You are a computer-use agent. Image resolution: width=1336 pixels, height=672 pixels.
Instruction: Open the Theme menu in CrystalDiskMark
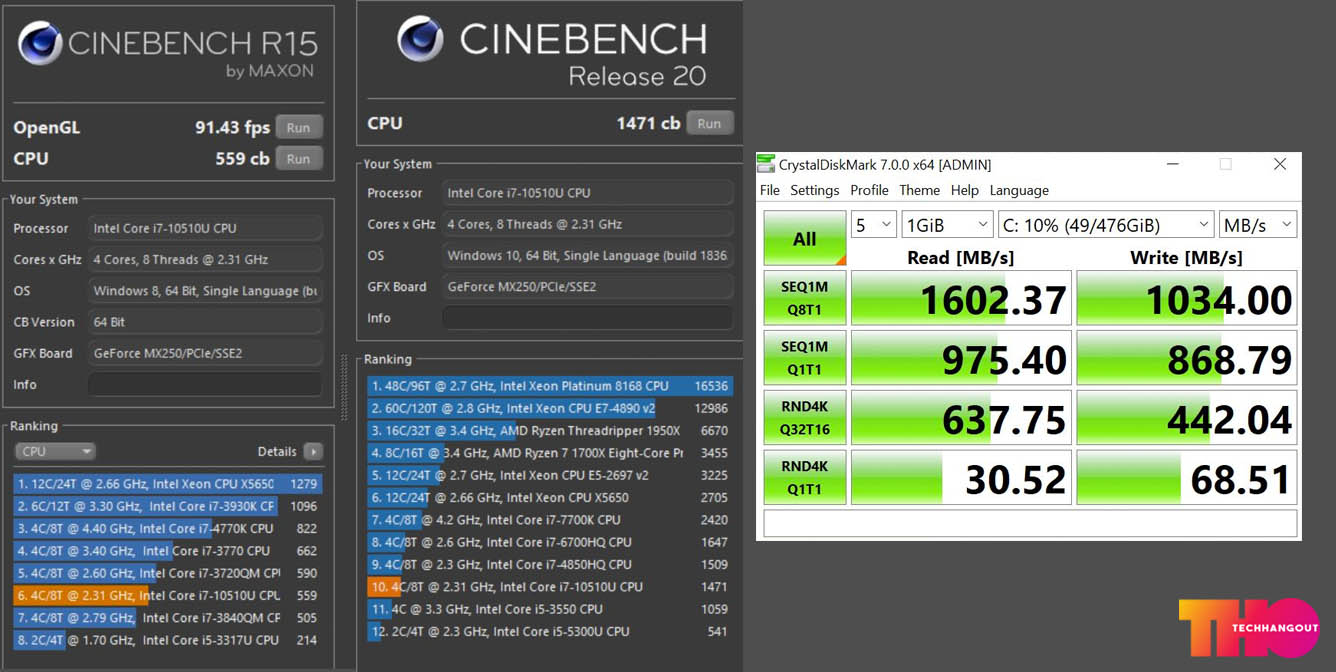pos(919,190)
